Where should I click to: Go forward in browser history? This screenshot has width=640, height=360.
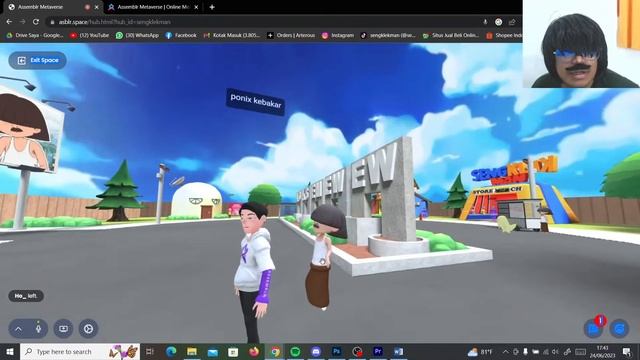click(22, 22)
